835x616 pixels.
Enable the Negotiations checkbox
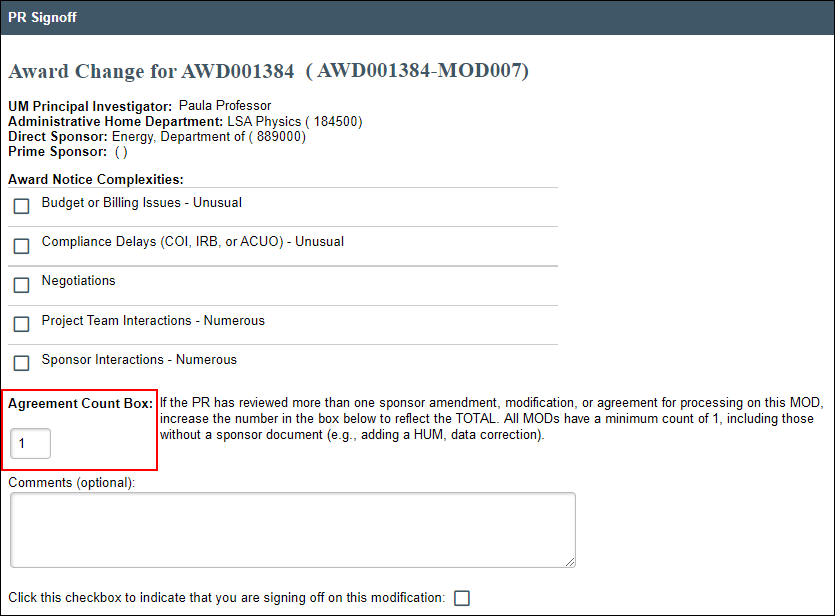pyautogui.click(x=21, y=285)
